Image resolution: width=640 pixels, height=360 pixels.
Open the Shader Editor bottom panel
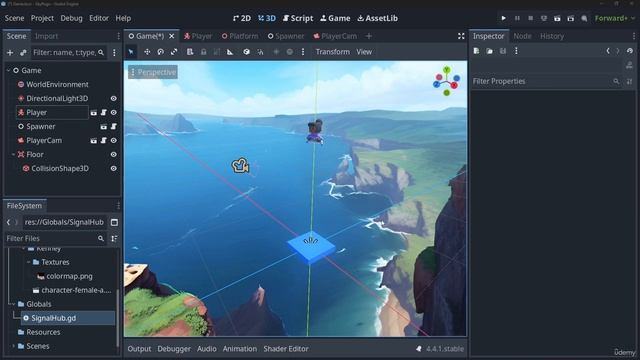click(x=286, y=349)
